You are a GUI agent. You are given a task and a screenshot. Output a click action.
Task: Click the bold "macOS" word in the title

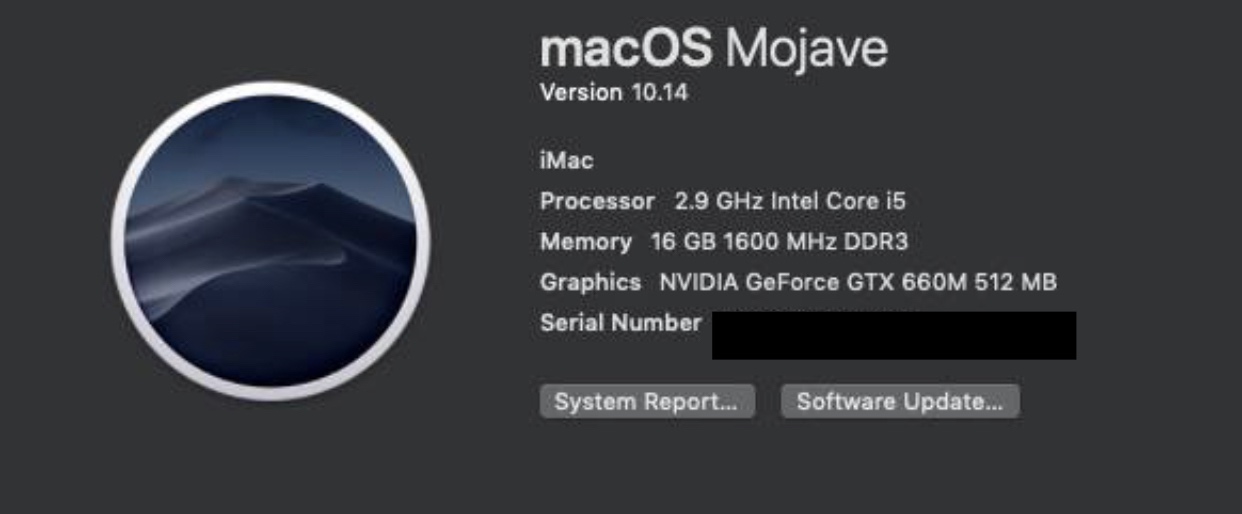click(626, 48)
